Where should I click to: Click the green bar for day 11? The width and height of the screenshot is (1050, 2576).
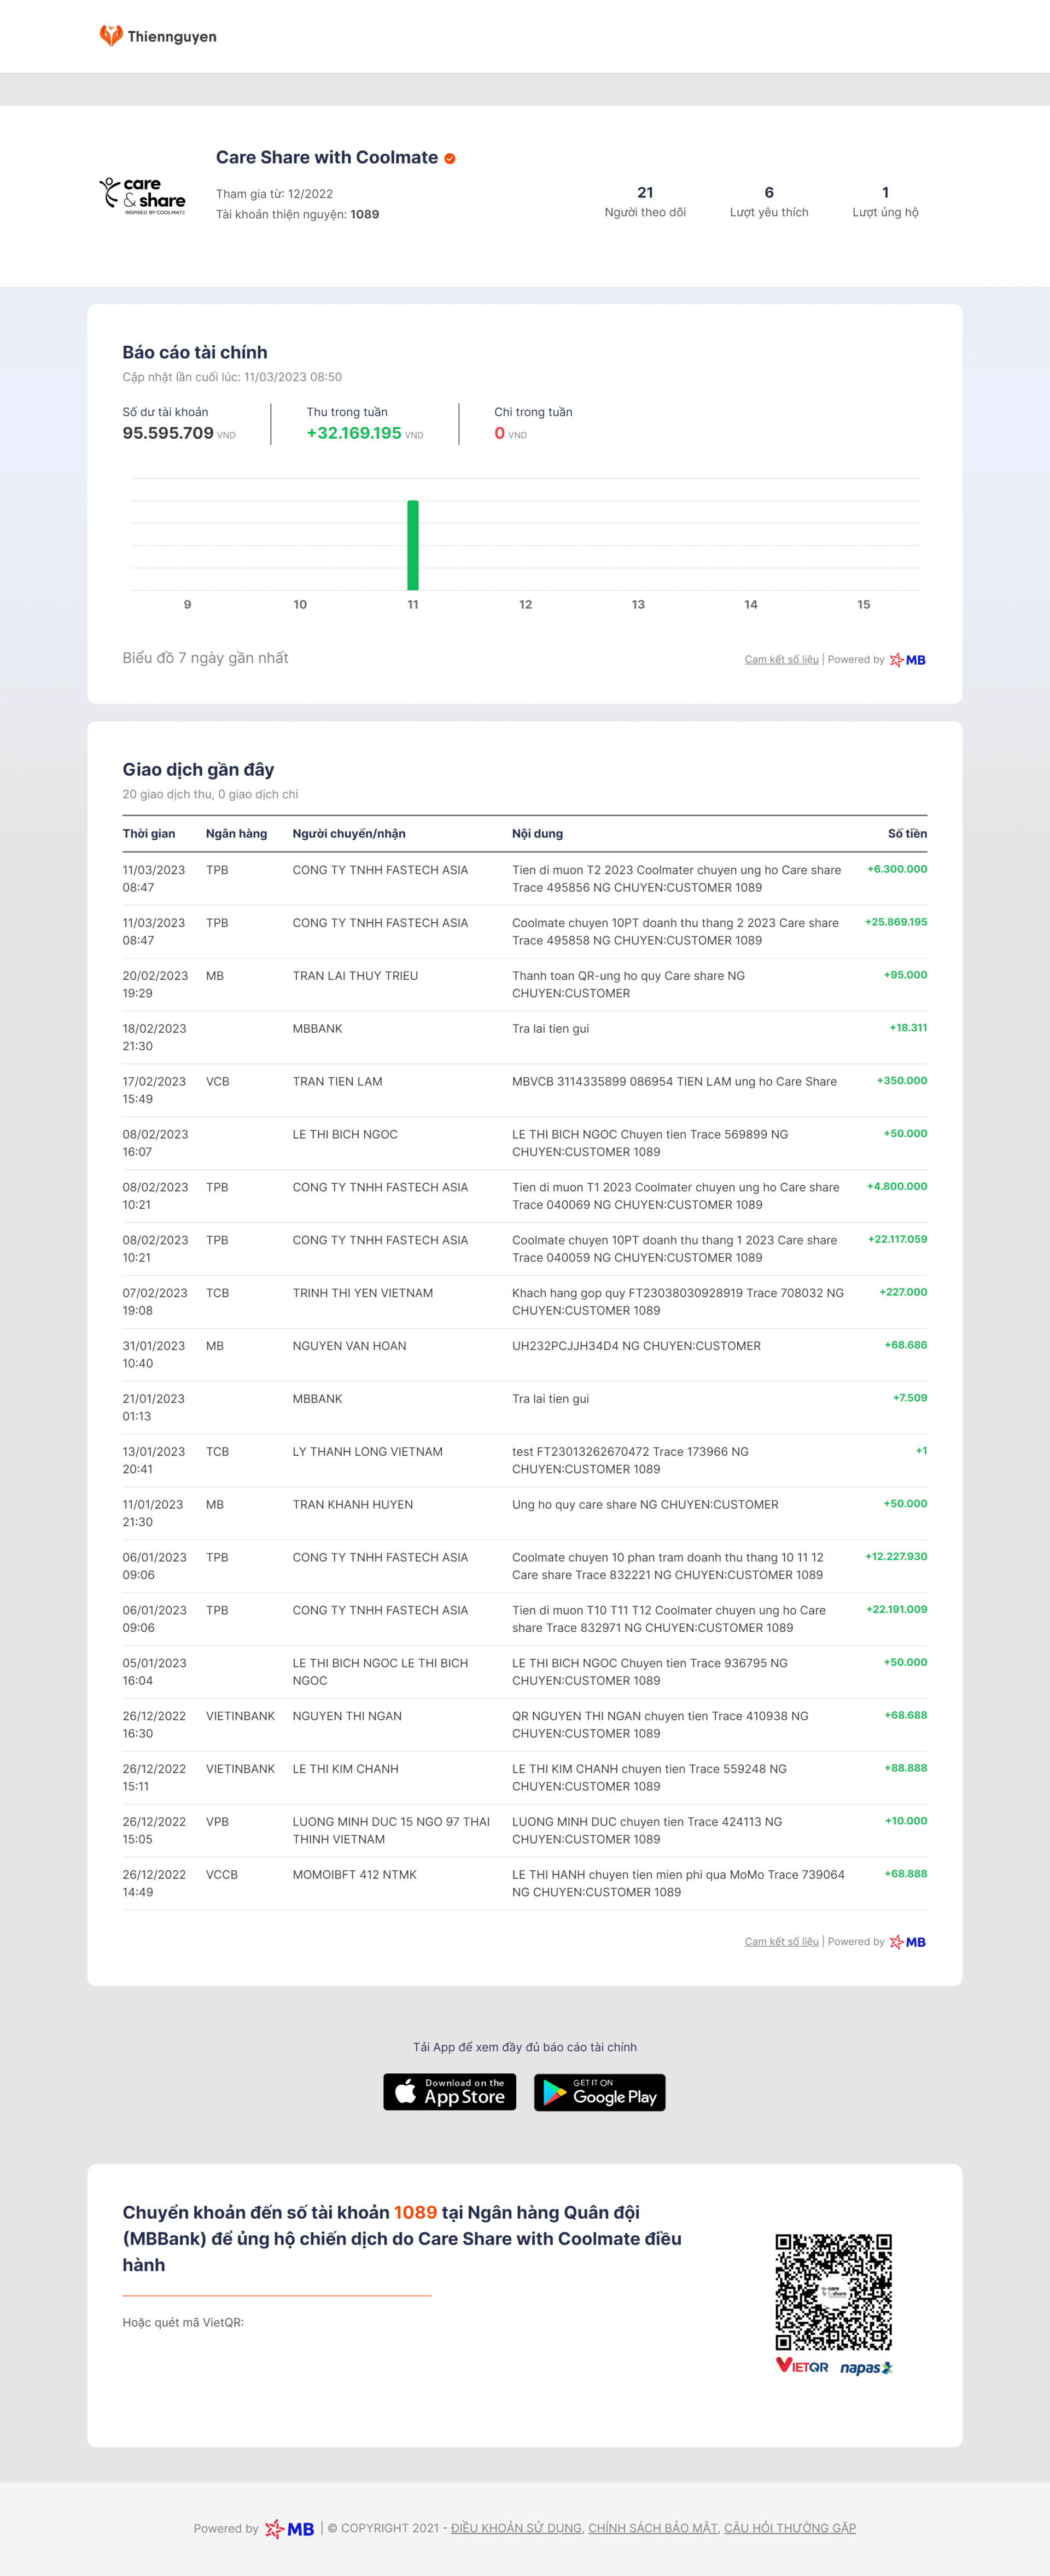click(413, 545)
